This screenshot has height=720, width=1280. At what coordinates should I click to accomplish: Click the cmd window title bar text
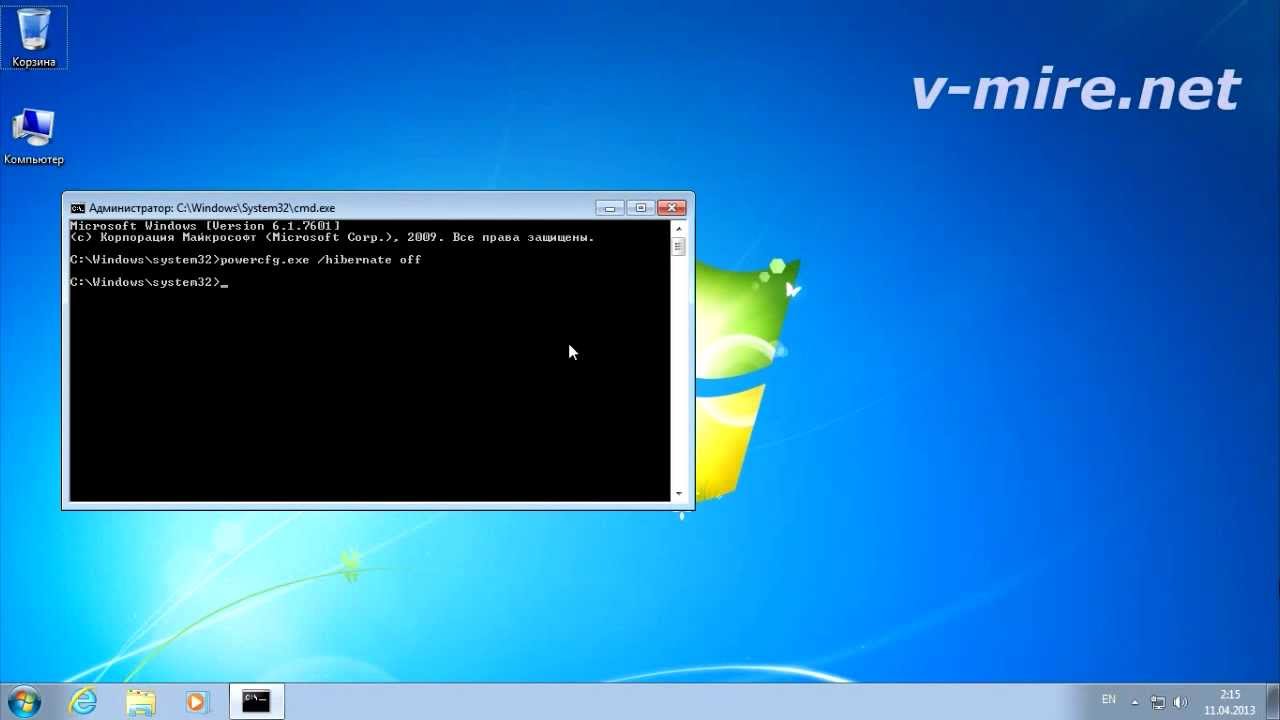click(212, 208)
